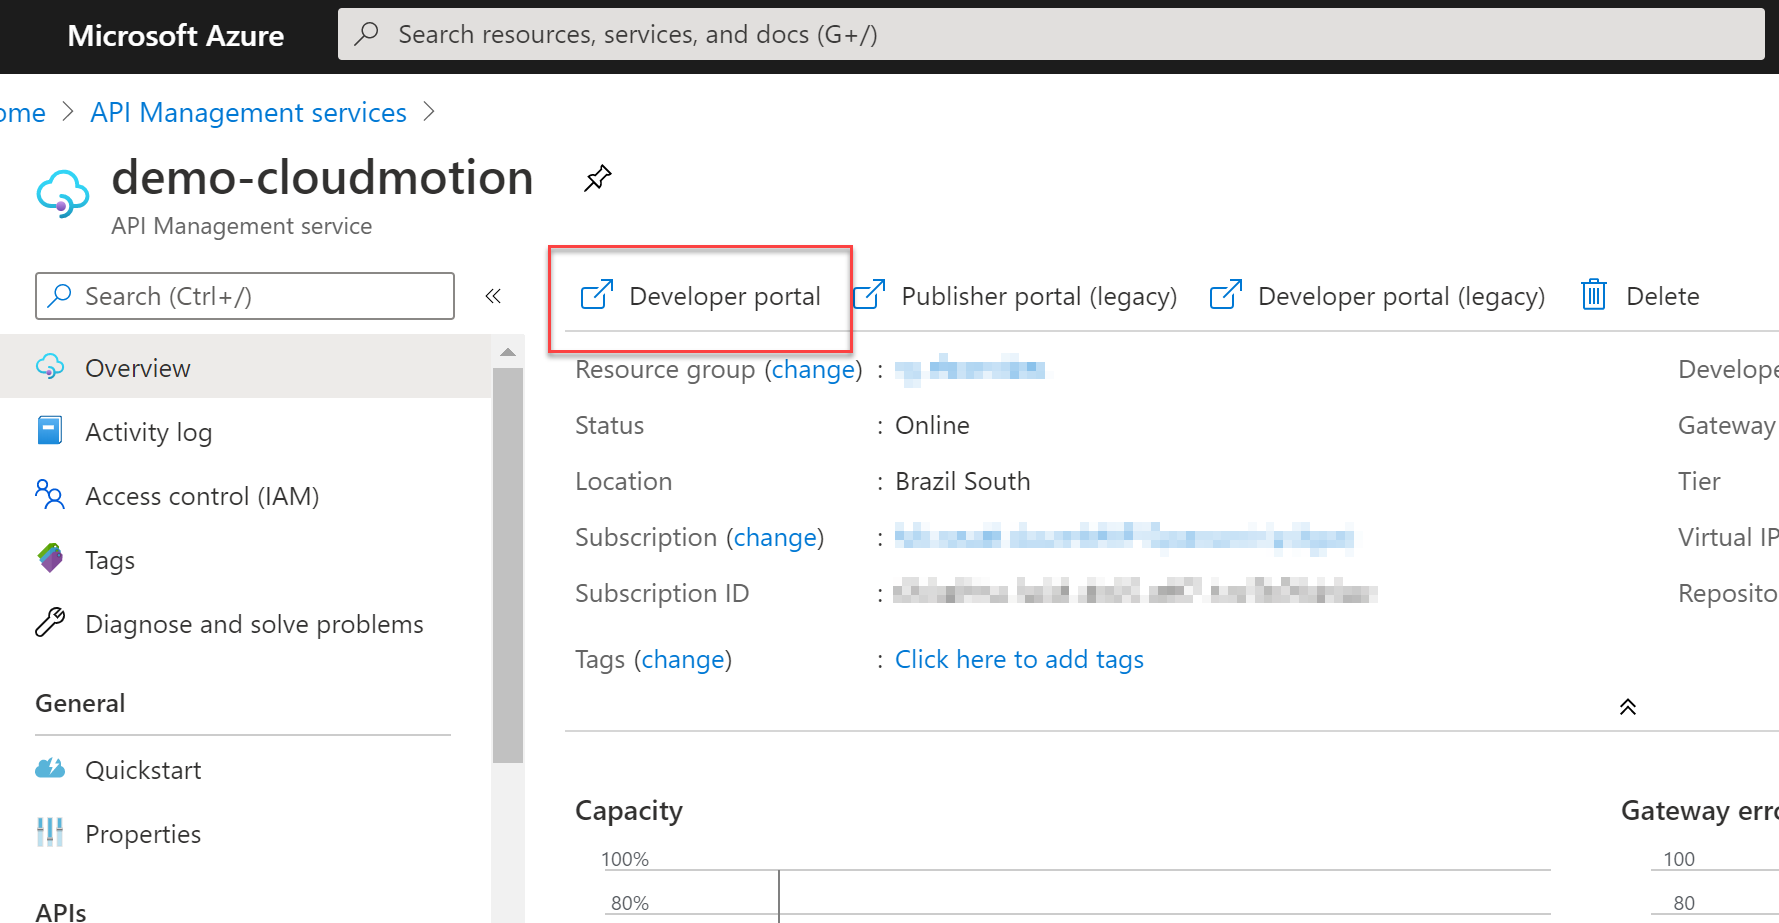Viewport: 1779px width, 923px height.
Task: Click the 'APIs' section header
Action: coord(61,911)
